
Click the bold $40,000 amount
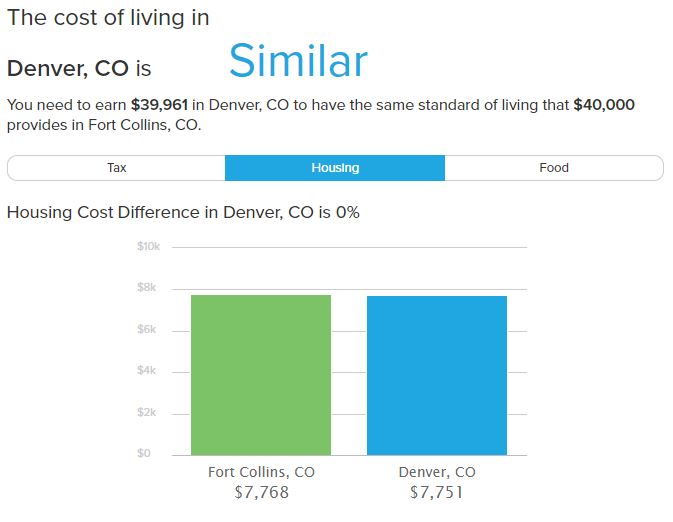604,105
